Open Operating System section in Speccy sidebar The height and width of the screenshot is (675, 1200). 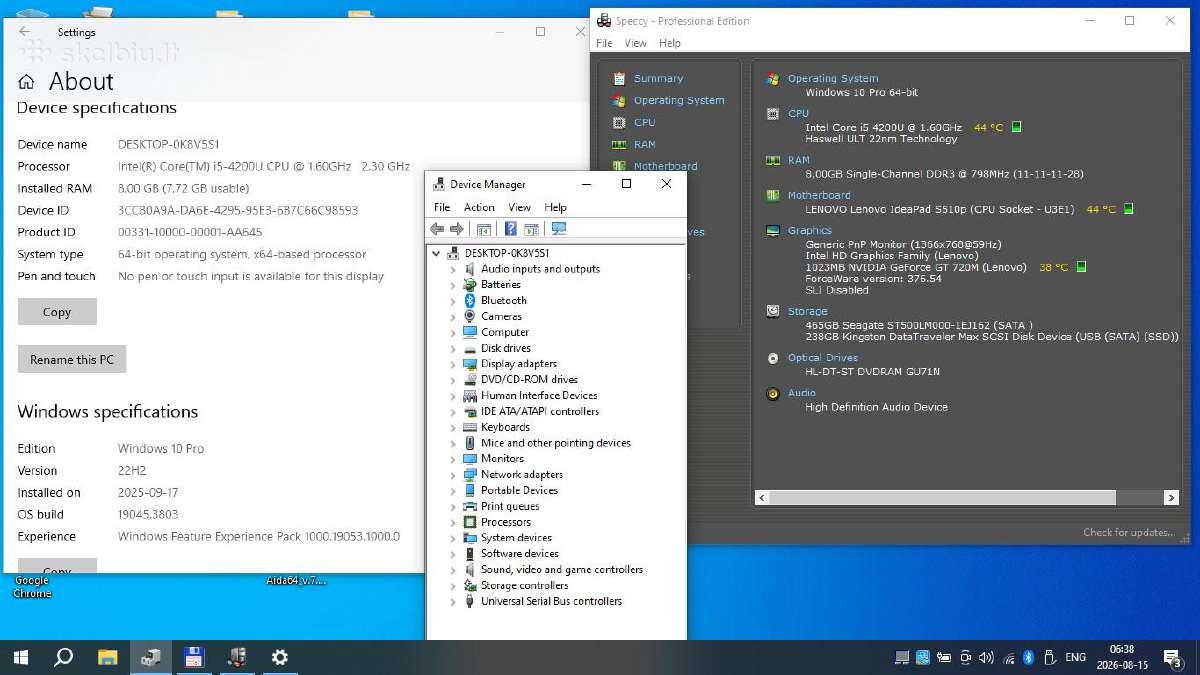tap(679, 100)
